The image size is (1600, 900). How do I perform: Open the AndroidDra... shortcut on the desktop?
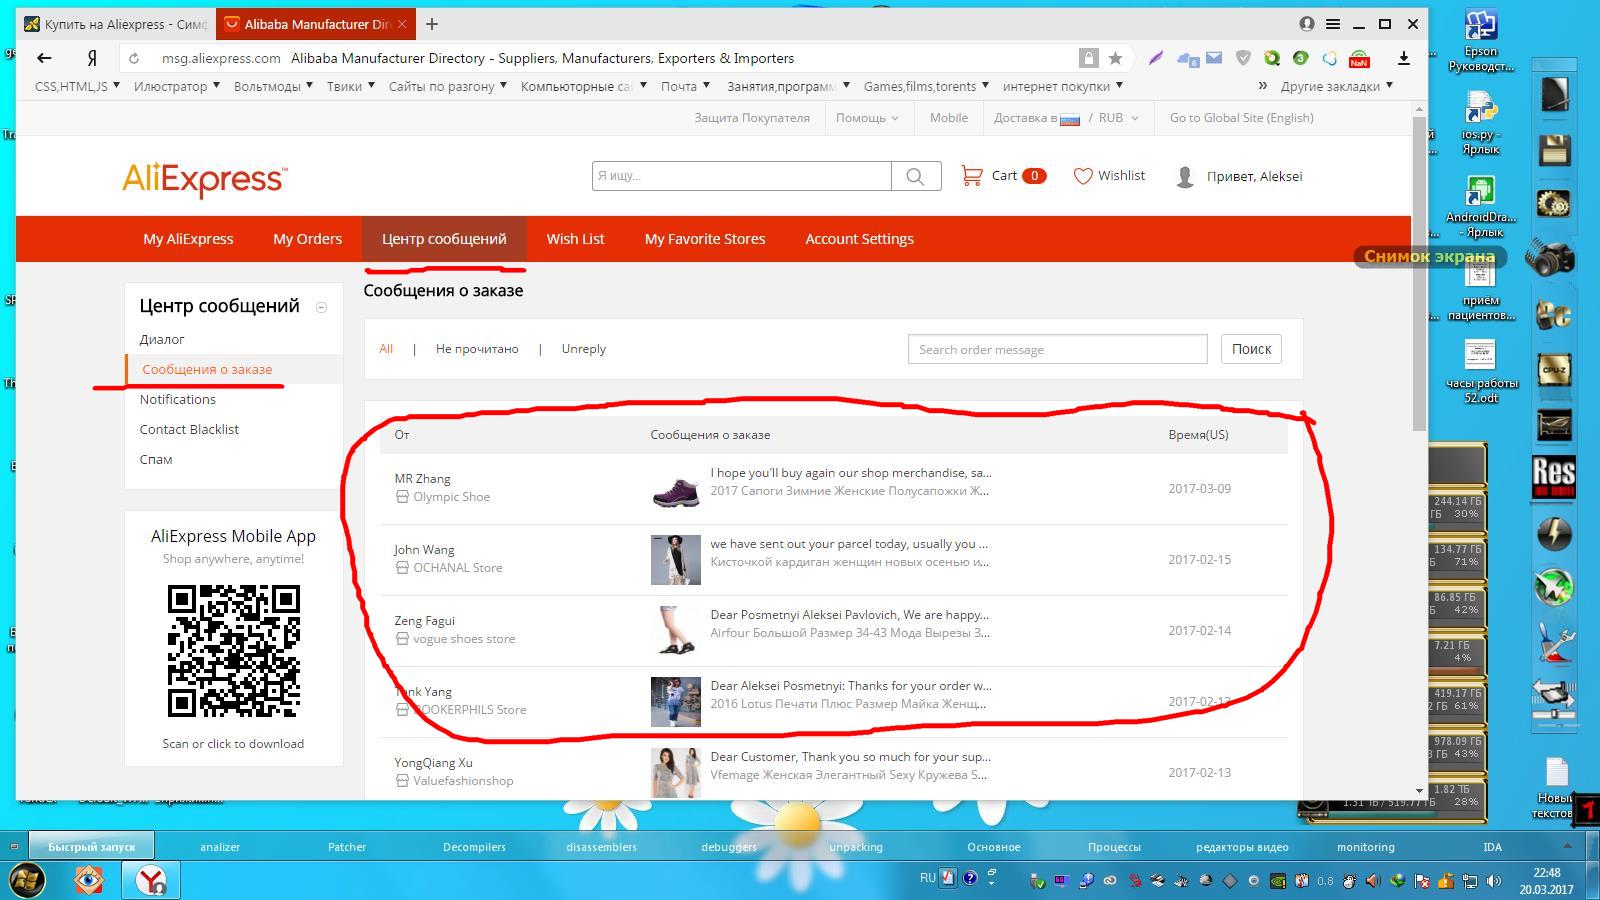click(x=1481, y=207)
